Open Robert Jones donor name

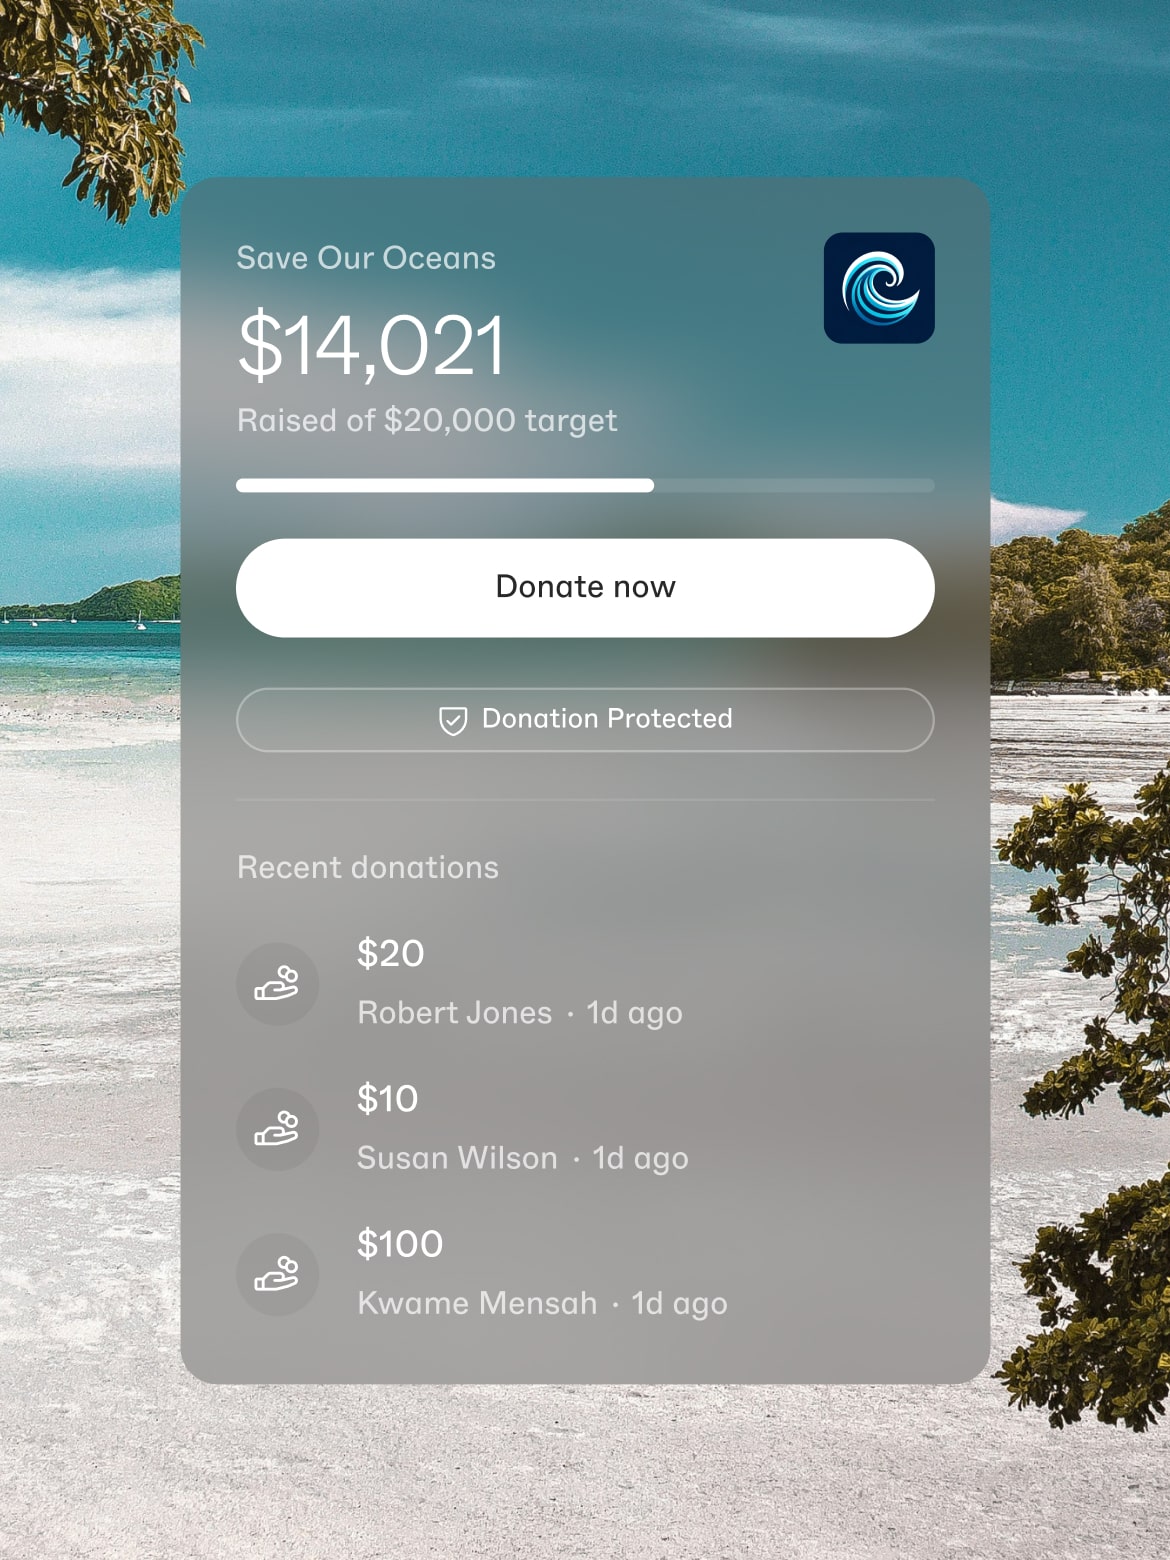click(455, 1012)
